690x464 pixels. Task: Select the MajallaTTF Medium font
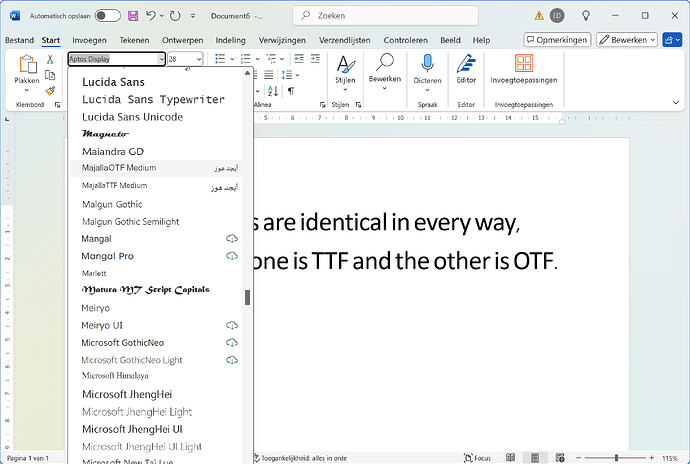156,186
